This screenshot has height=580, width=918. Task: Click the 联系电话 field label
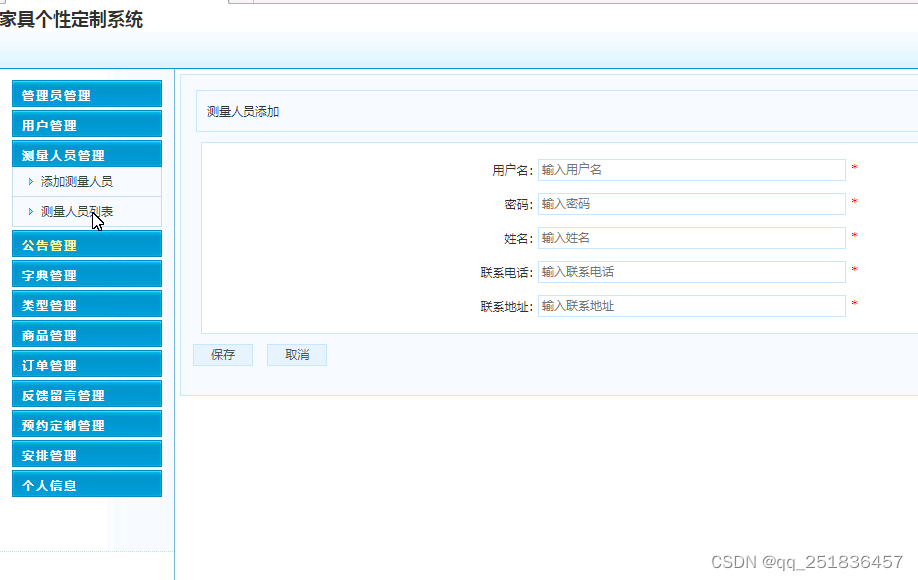coord(506,272)
